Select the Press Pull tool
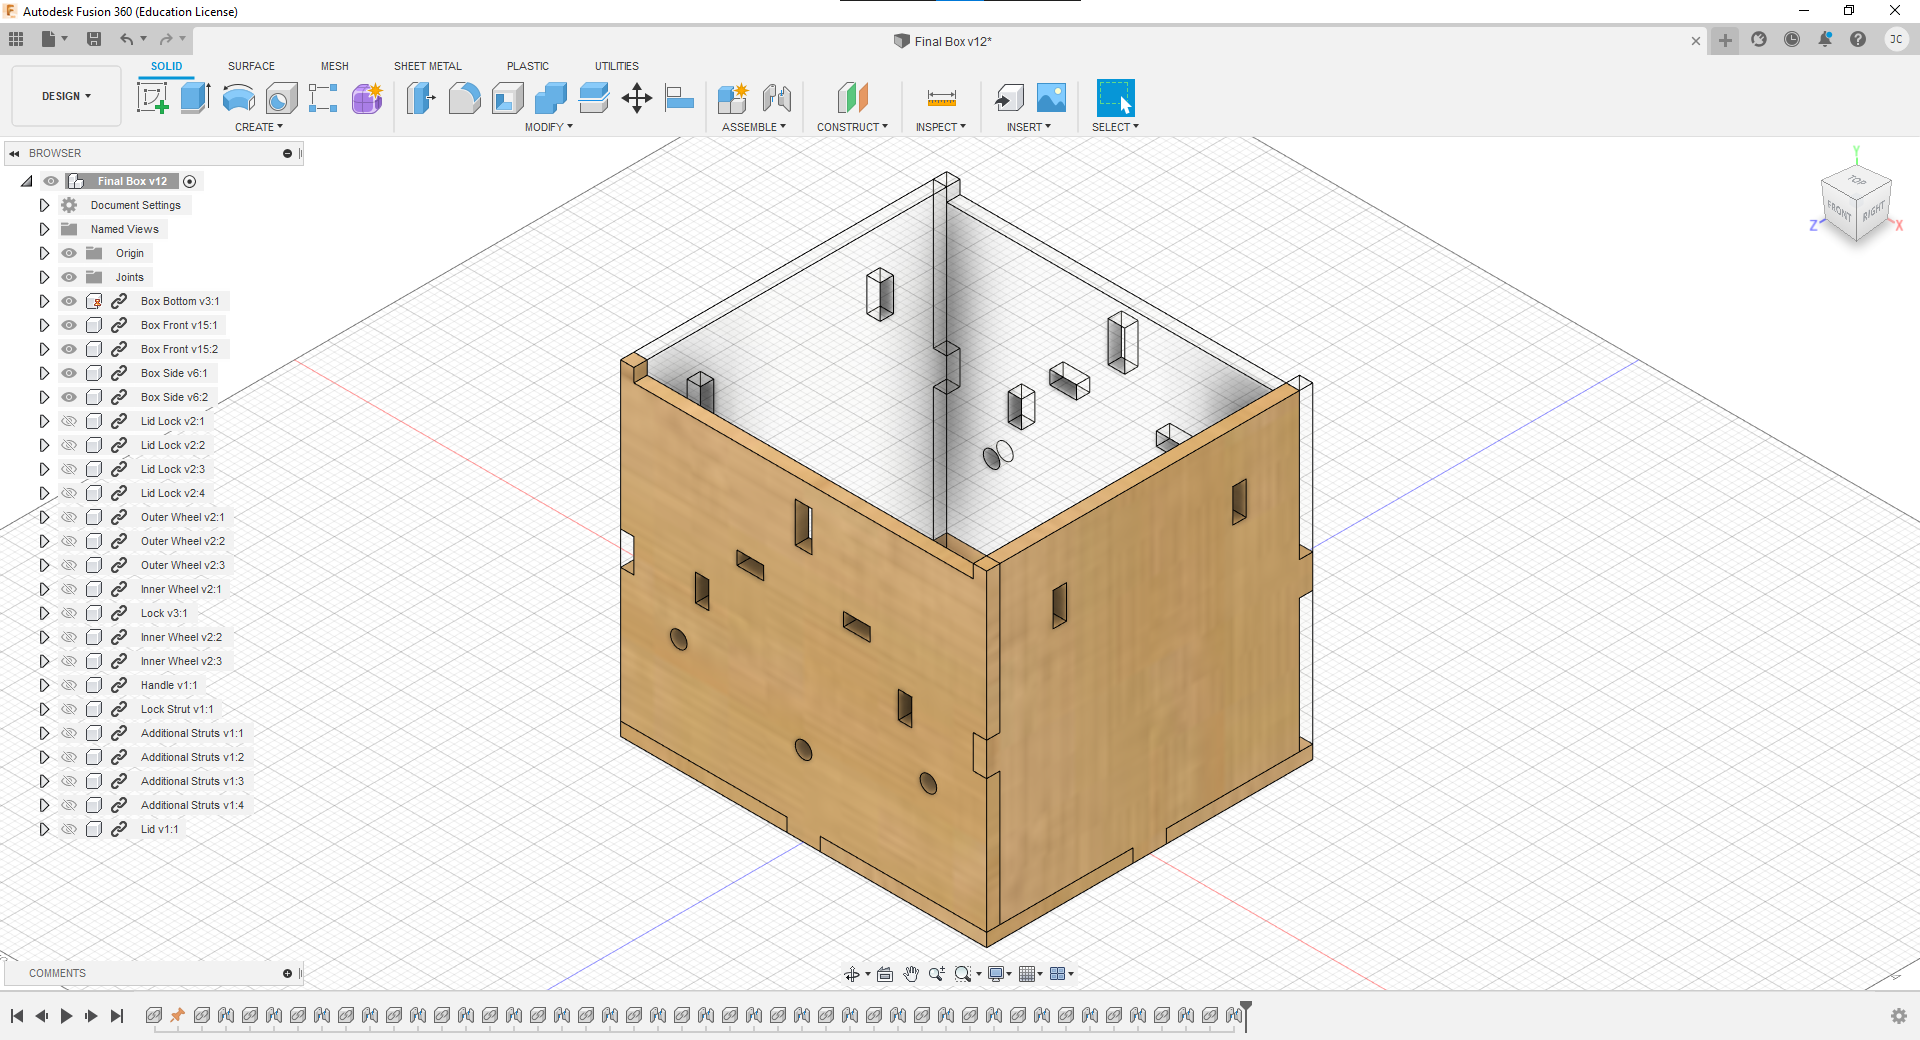1920x1040 pixels. coord(421,98)
